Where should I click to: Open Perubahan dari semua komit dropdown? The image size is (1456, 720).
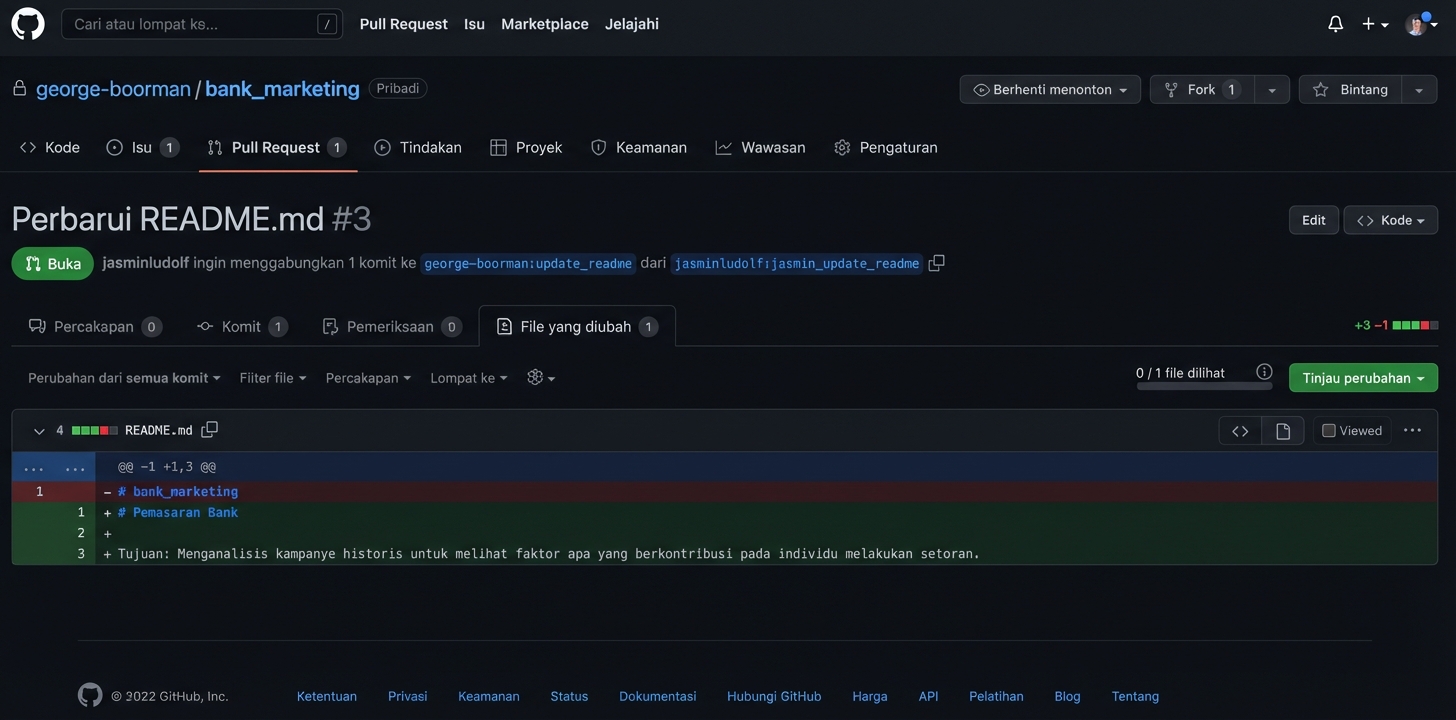[x=125, y=378]
